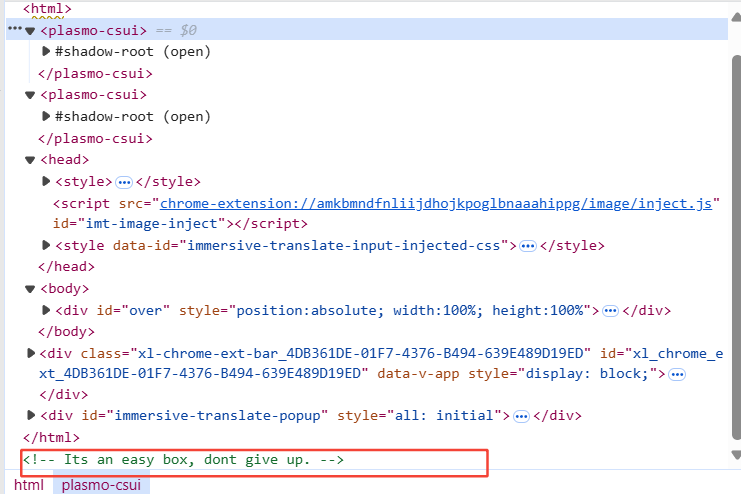Expand the immersive-translate-input-injected-css style element
This screenshot has height=494, width=741.
tap(46, 245)
